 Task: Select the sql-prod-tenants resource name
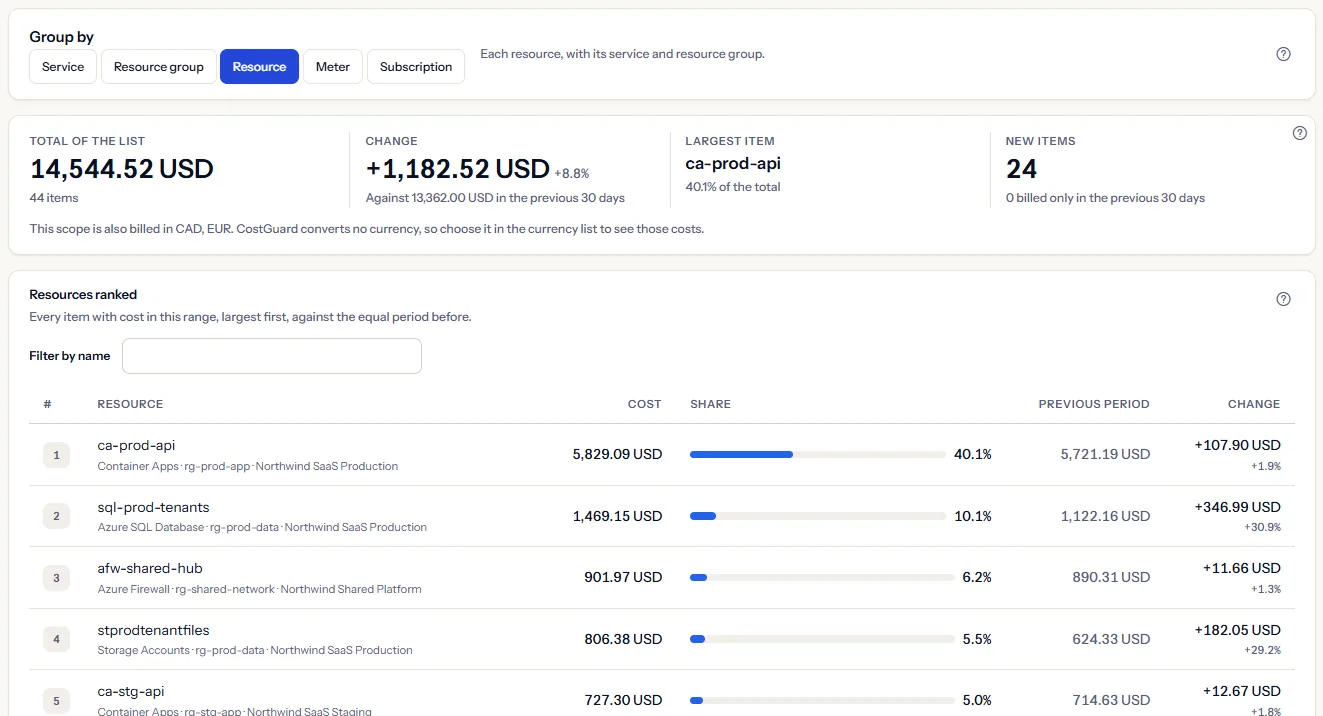pos(153,507)
